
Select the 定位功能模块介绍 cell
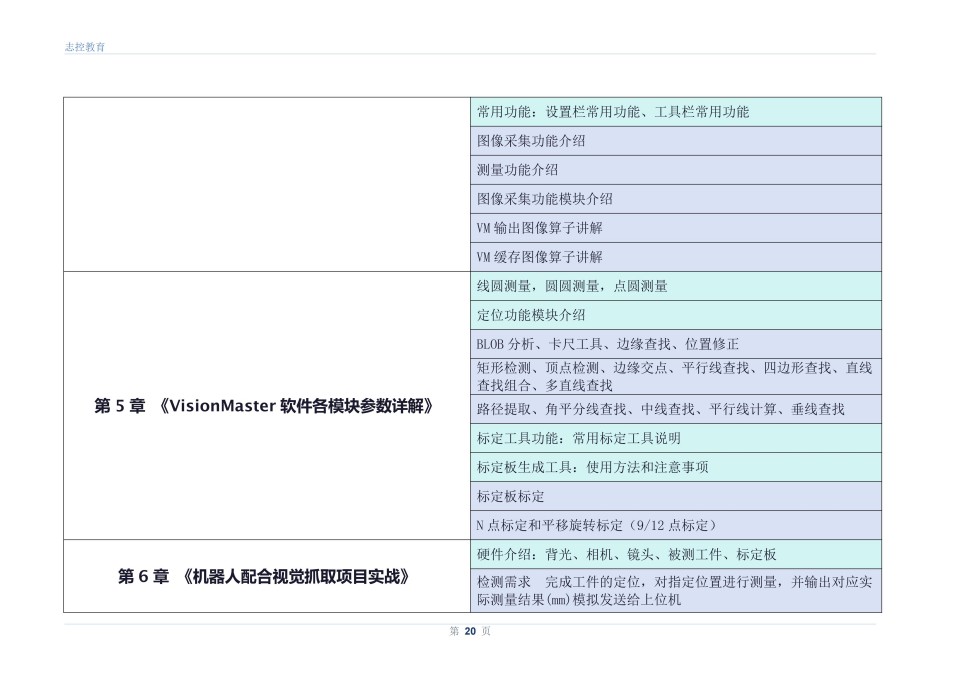(676, 315)
